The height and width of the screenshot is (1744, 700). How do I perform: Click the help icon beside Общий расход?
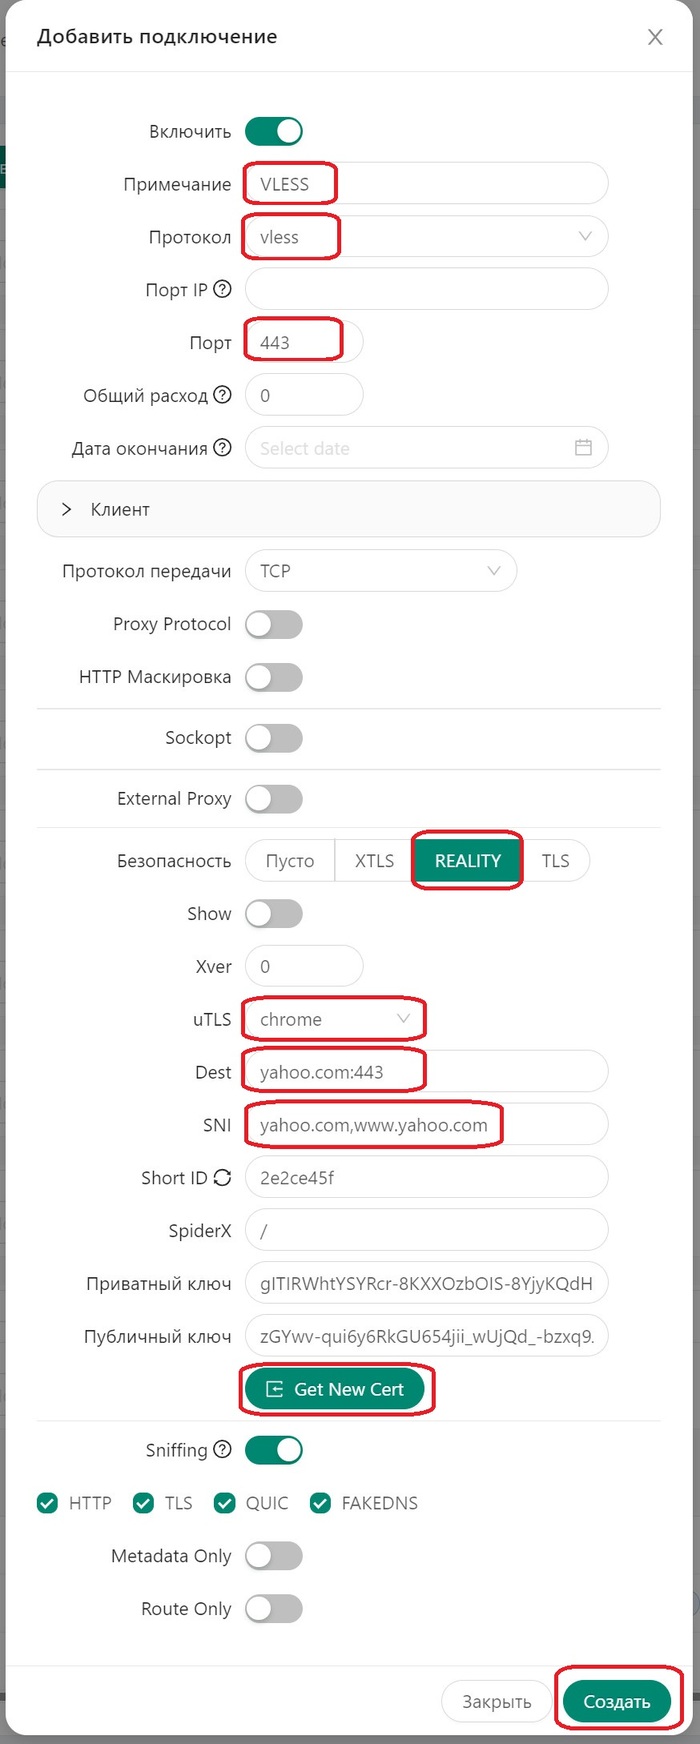(x=222, y=395)
